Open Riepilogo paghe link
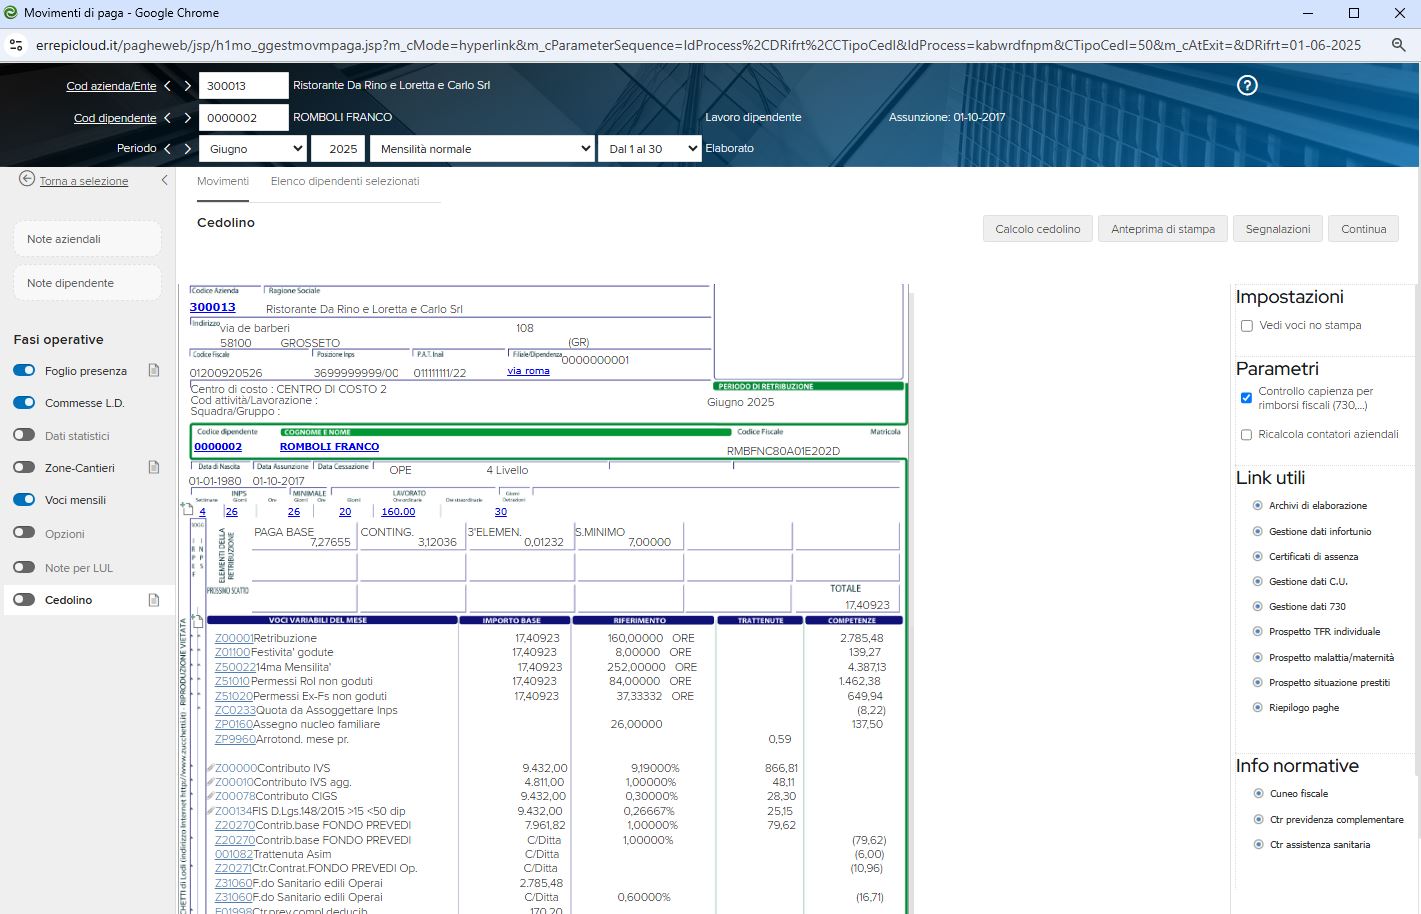Viewport: 1421px width, 914px height. [1304, 708]
